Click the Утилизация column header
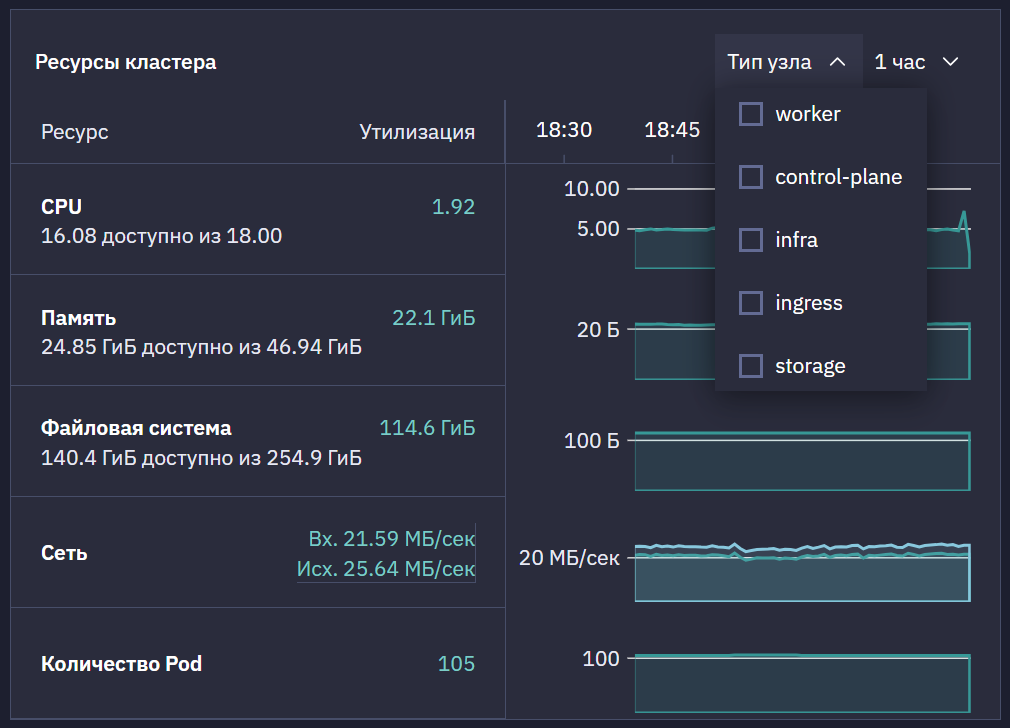1010x728 pixels. tap(417, 132)
